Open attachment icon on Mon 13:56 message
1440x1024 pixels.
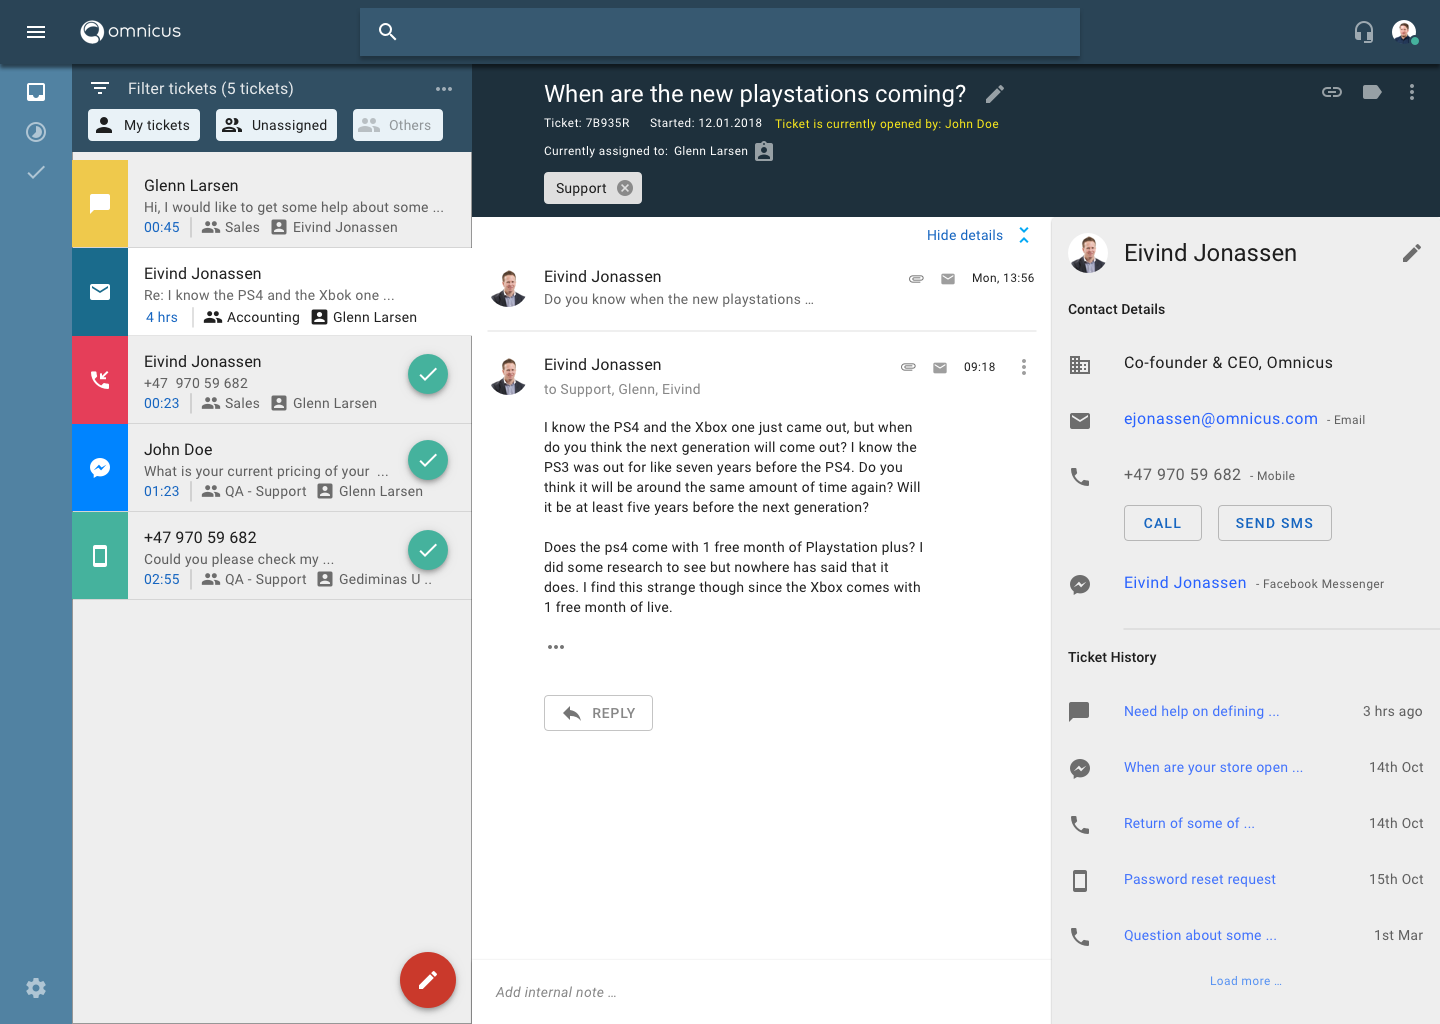point(916,279)
